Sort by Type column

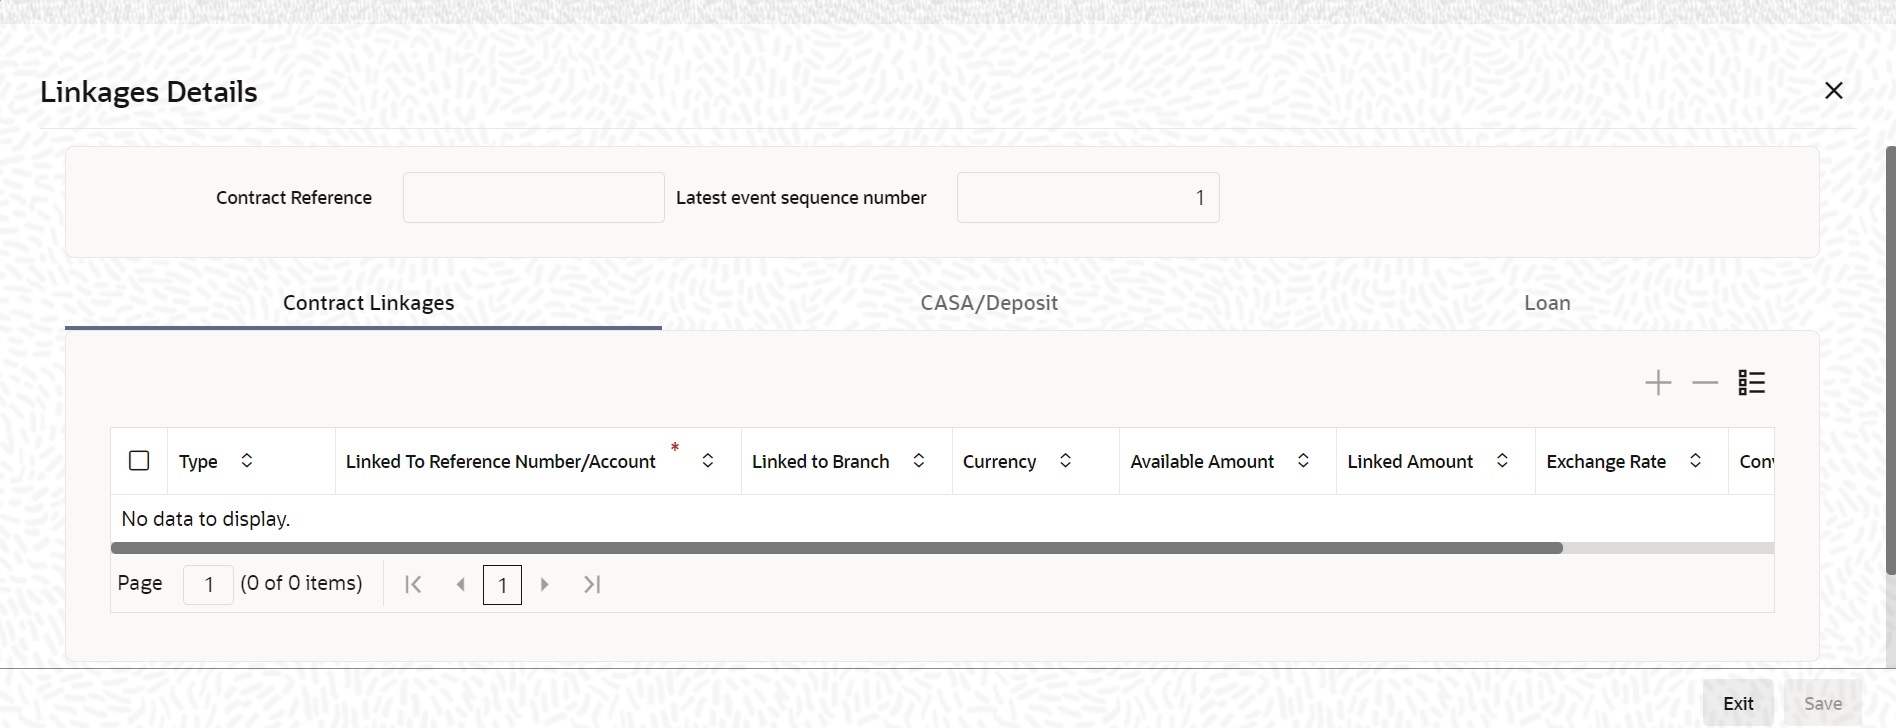coord(247,460)
